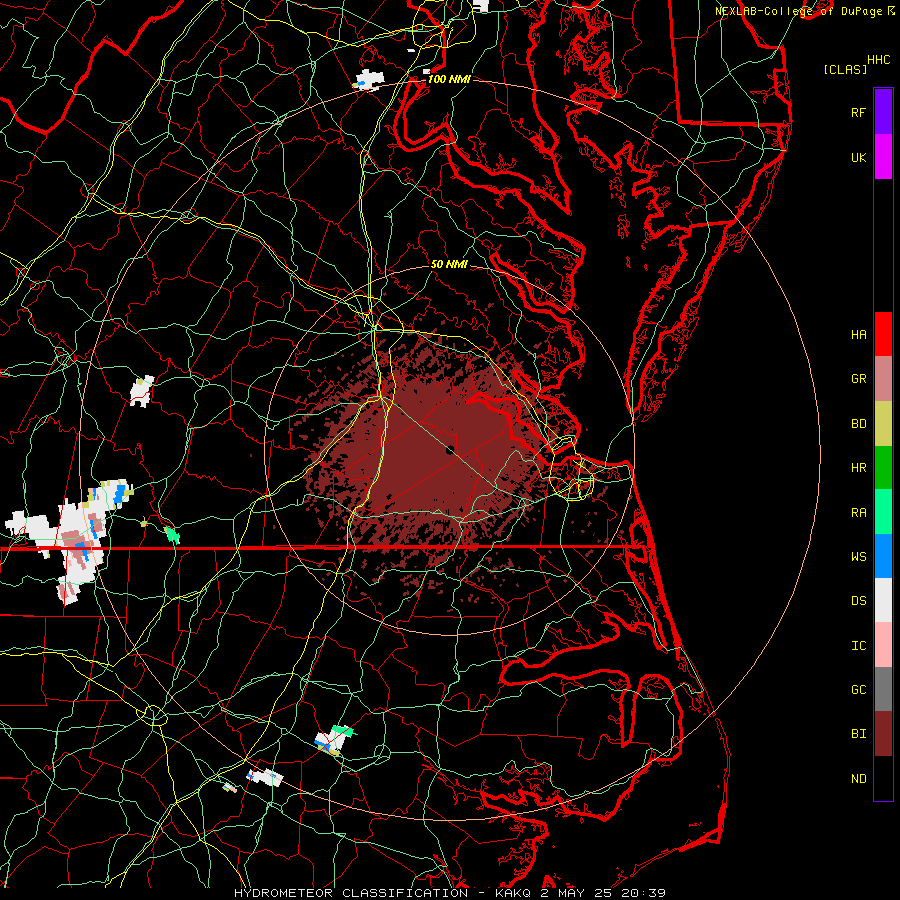Viewport: 900px width, 900px height.
Task: Click the RA light-green legend swatch
Action: pos(883,512)
